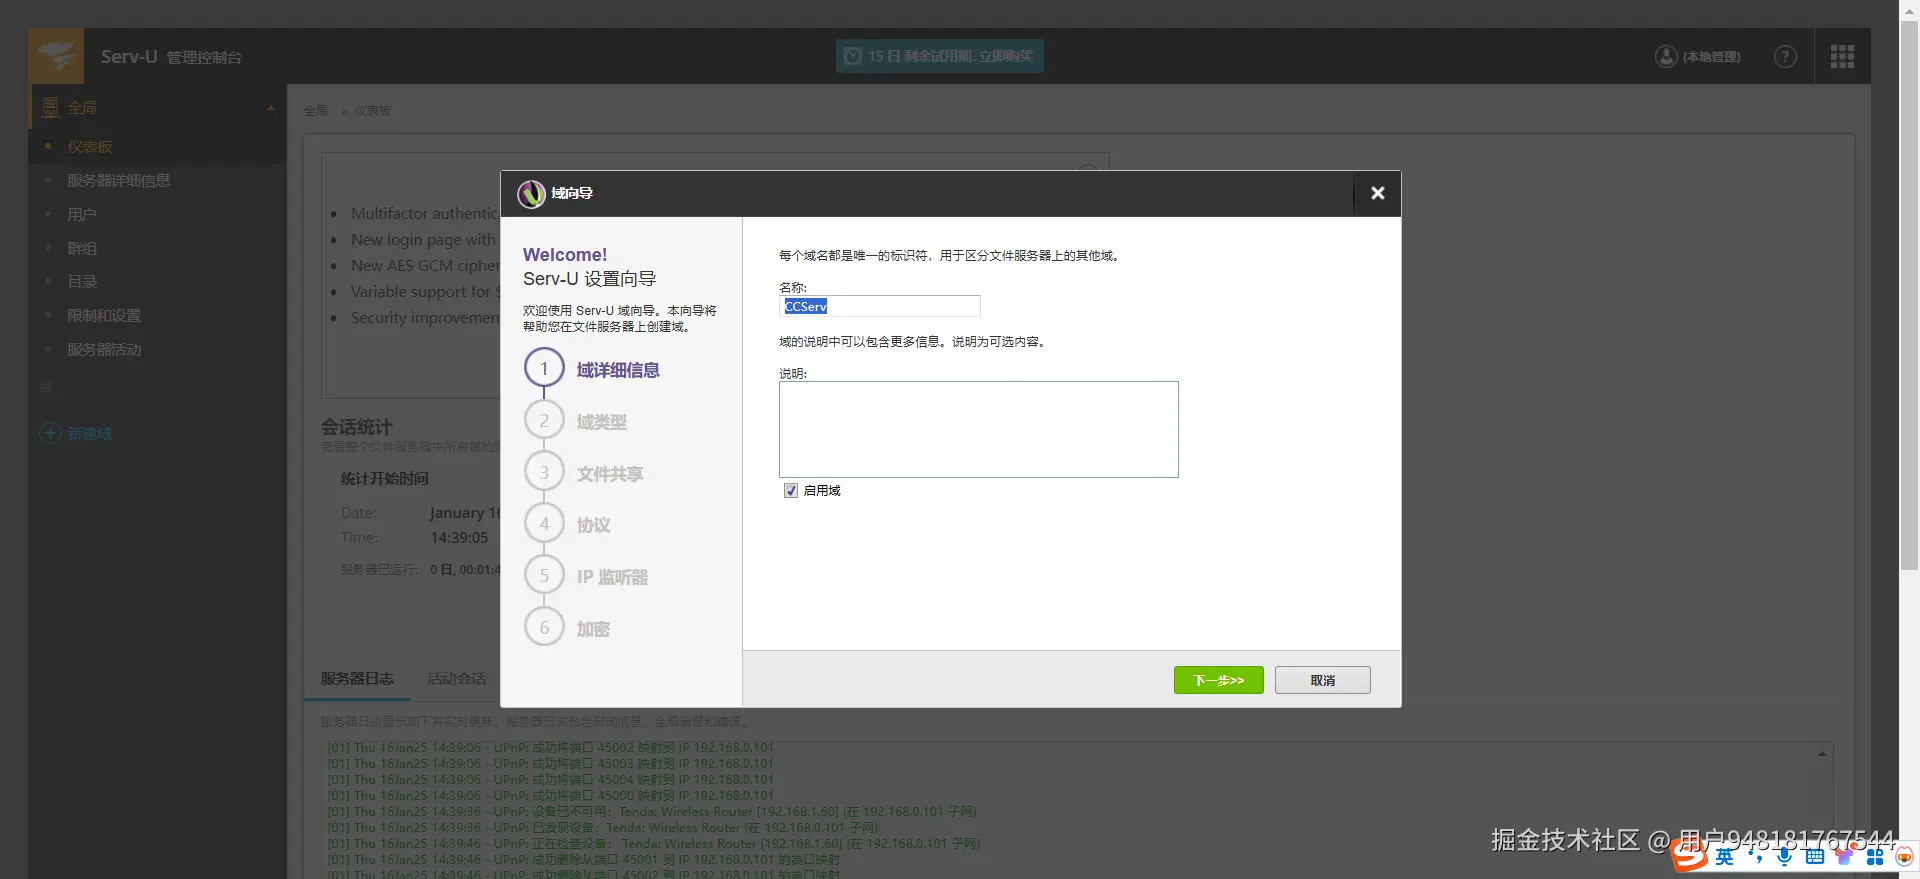Viewport: 1920px width, 879px height.
Task: Click the domain wizard logo icon
Action: 531,194
